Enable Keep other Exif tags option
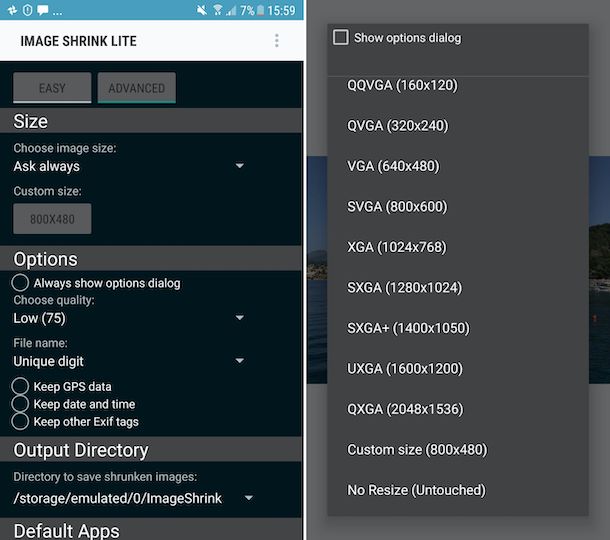Screen dimensions: 610x540 click(75, 421)
